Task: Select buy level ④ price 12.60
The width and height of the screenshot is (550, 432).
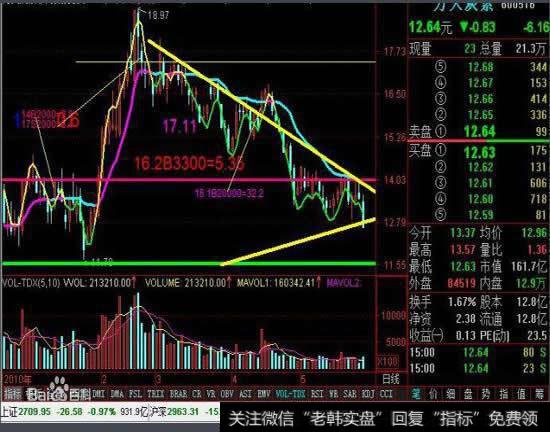Action: point(480,199)
